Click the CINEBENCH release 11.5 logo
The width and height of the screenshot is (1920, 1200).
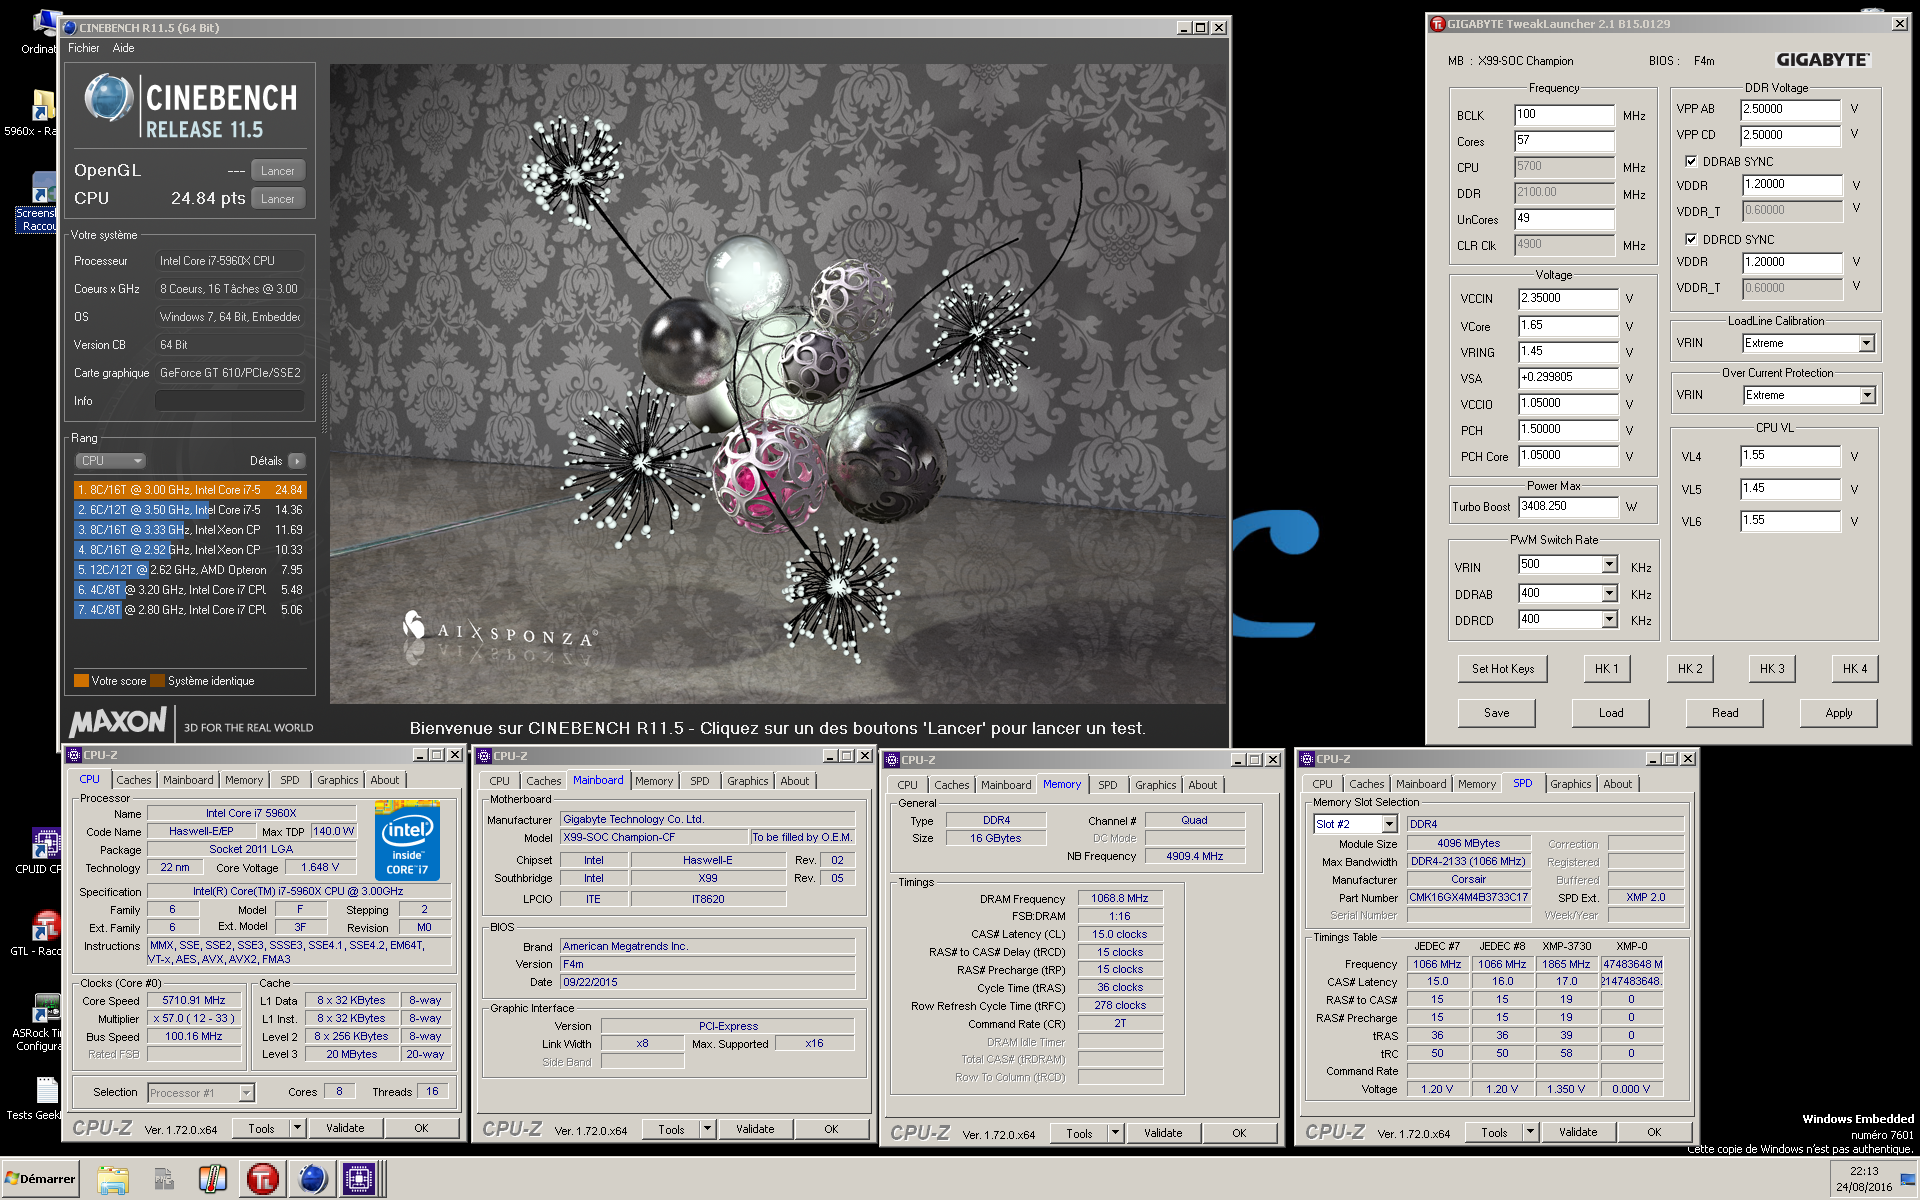[x=190, y=107]
